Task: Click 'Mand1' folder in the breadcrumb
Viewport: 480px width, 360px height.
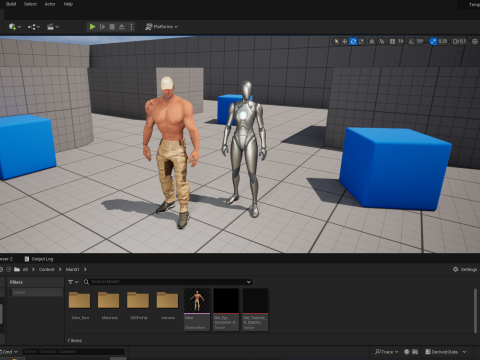Action: tap(72, 269)
